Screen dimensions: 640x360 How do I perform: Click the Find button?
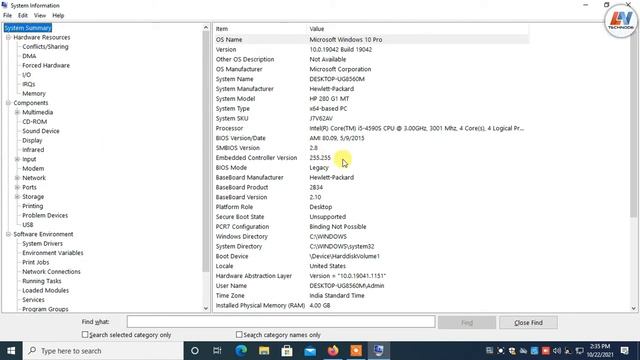[467, 322]
